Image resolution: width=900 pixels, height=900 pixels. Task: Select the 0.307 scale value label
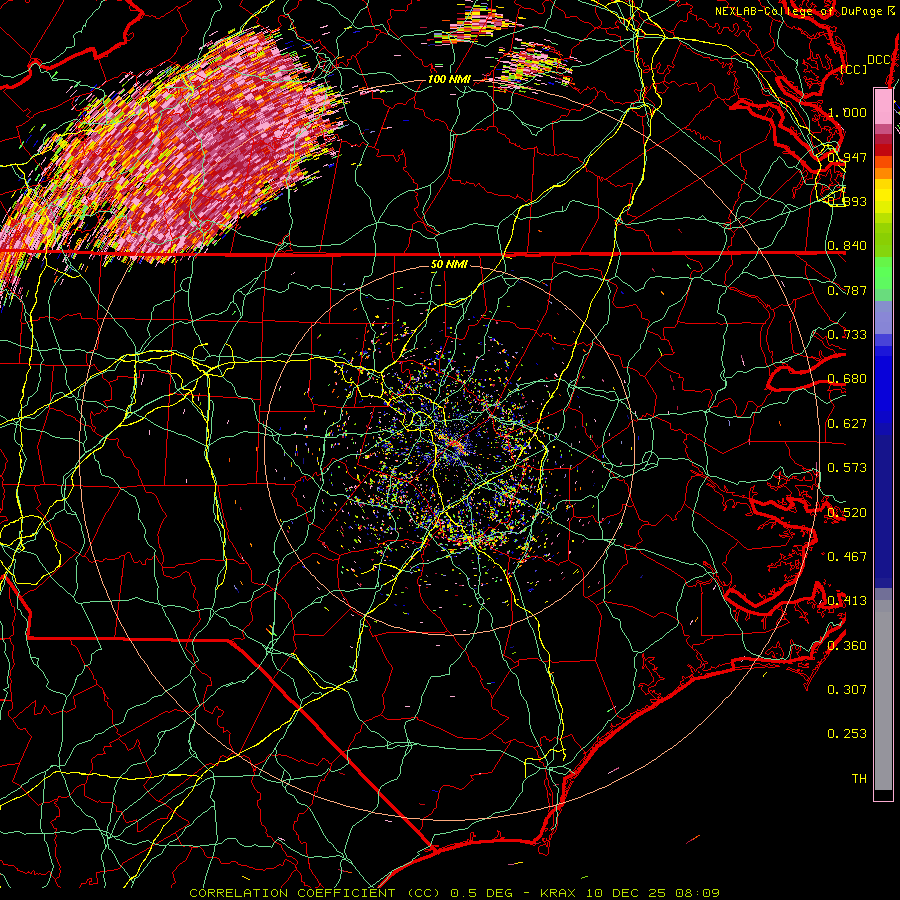(x=848, y=689)
